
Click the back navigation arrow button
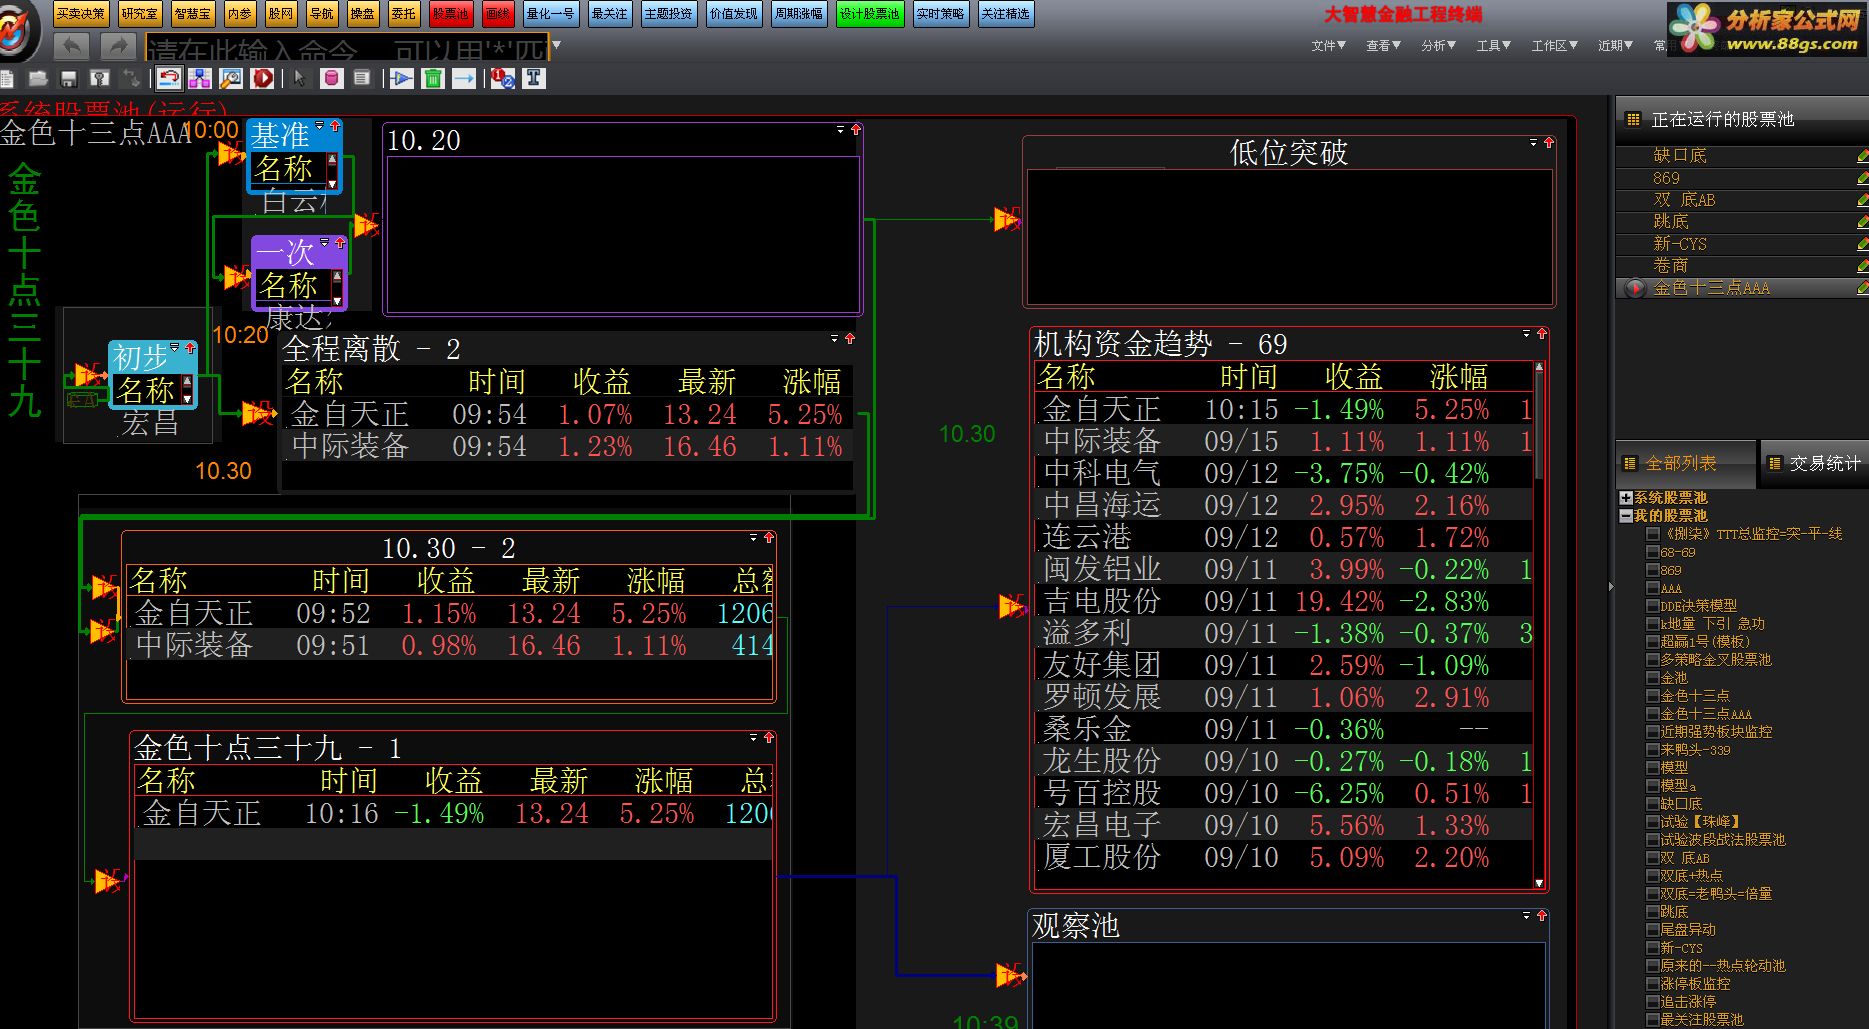click(x=71, y=46)
